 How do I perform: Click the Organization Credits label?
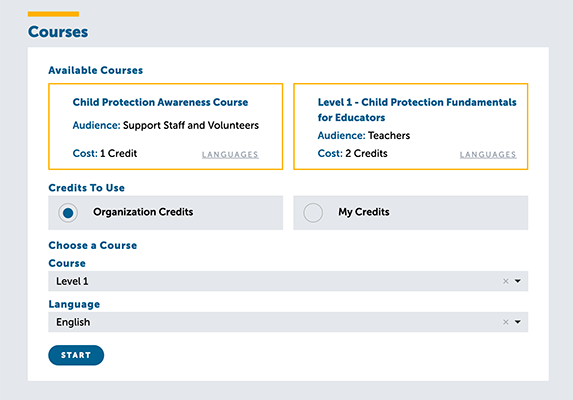pos(143,212)
